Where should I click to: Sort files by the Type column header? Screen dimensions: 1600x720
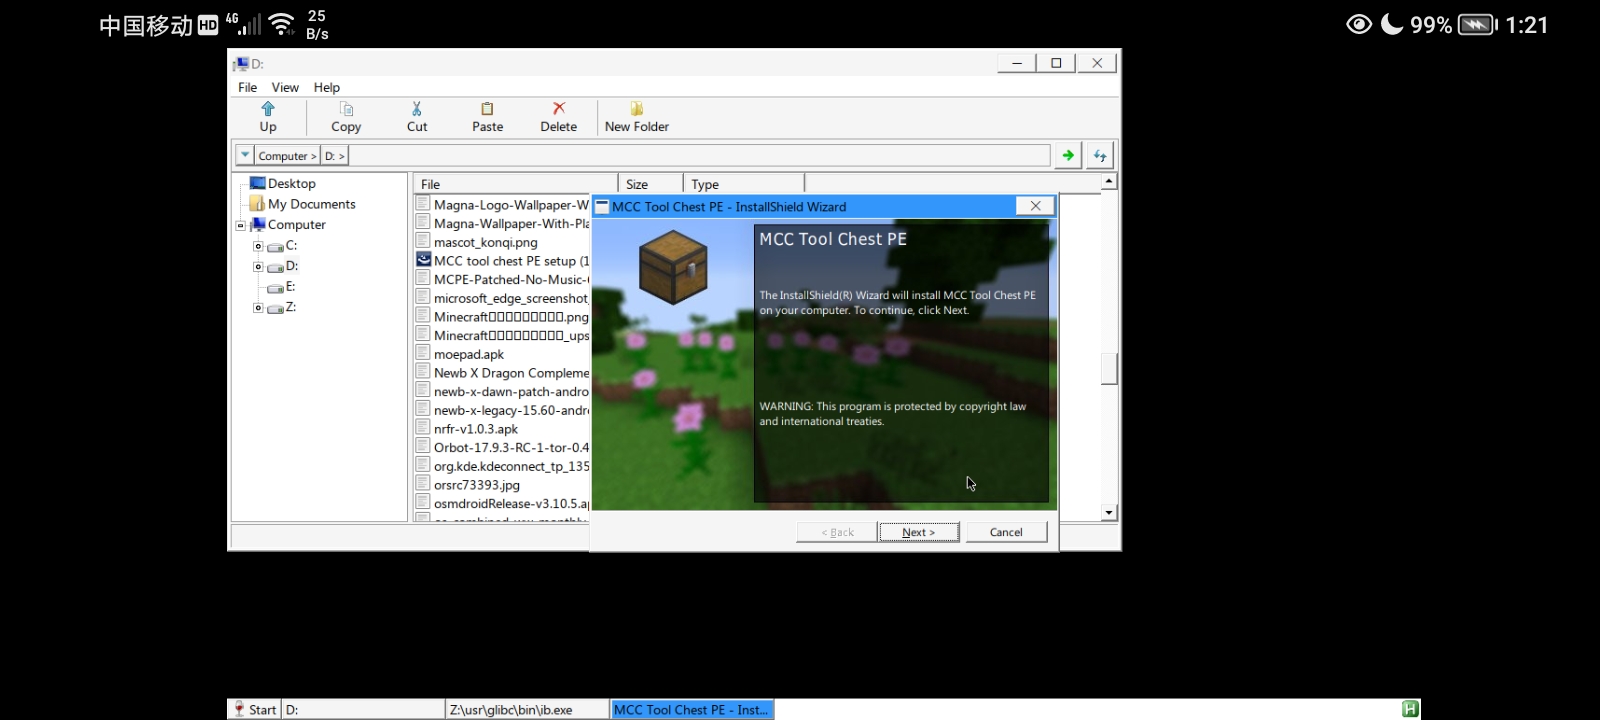point(744,184)
